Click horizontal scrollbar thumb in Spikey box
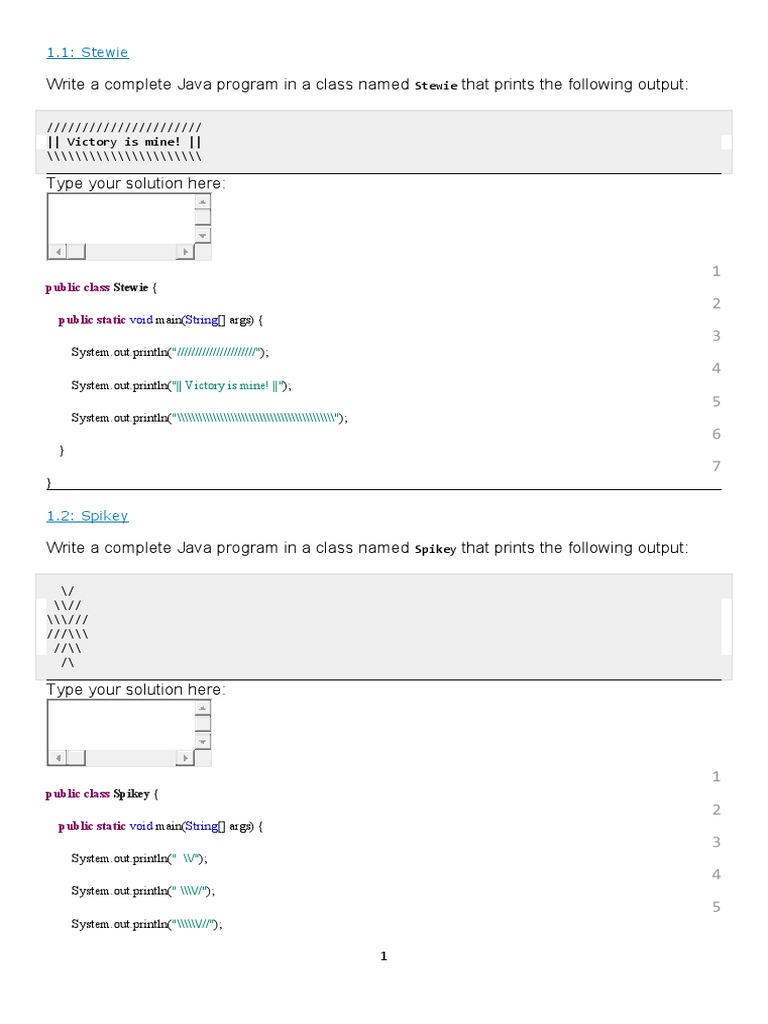The width and height of the screenshot is (768, 1024). (x=76, y=758)
